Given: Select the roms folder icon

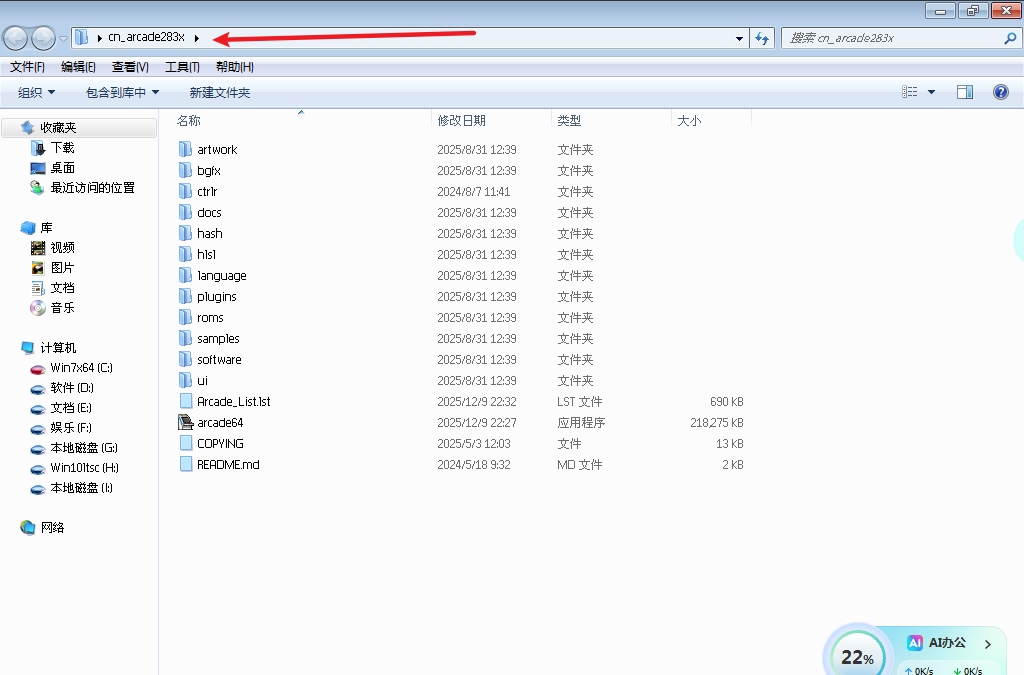Looking at the screenshot, I should click(x=185, y=317).
